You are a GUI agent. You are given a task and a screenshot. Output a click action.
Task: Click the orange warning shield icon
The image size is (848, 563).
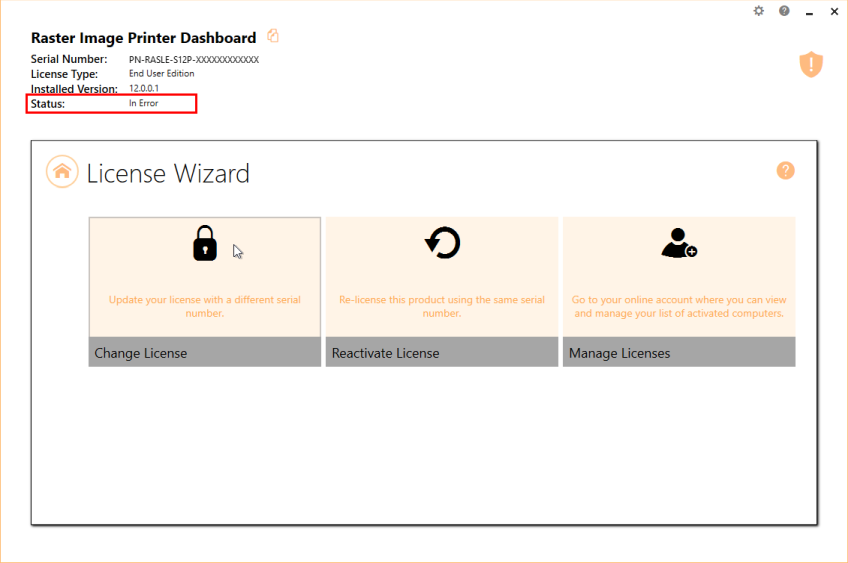coord(811,64)
